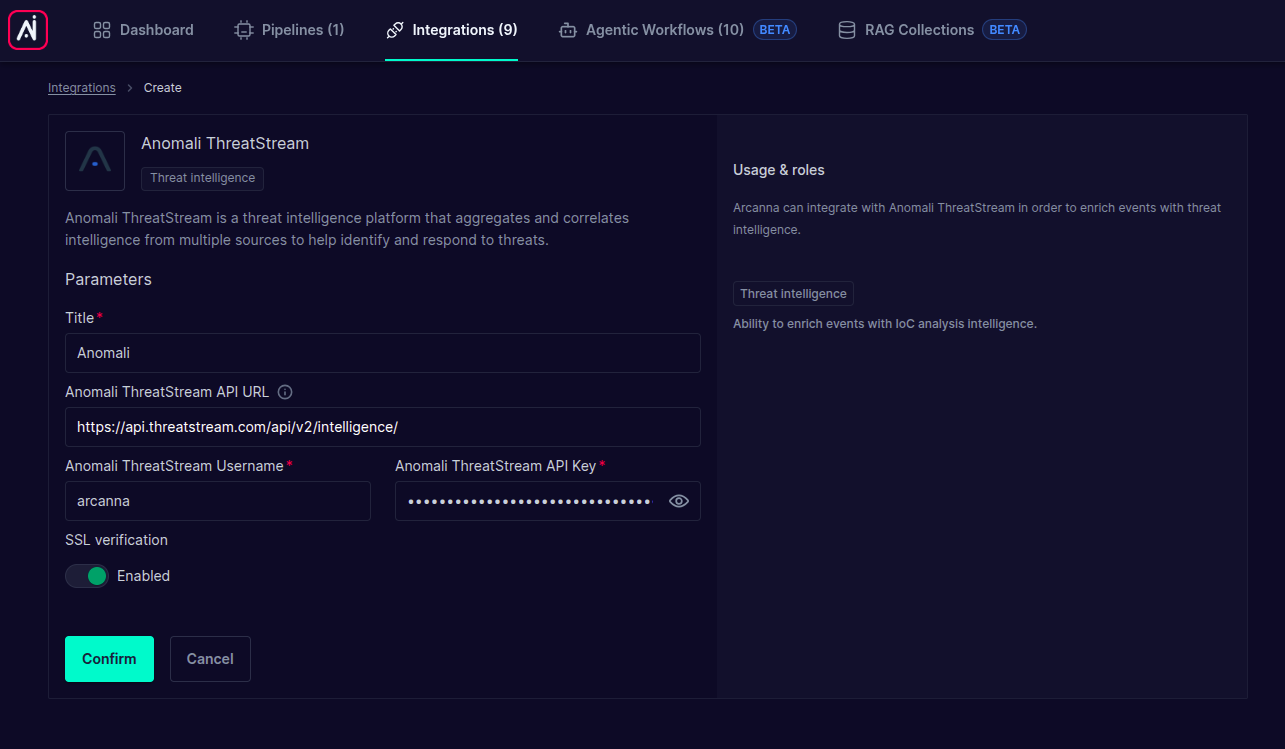The width and height of the screenshot is (1285, 749).
Task: Confirm the integration creation
Action: [109, 659]
